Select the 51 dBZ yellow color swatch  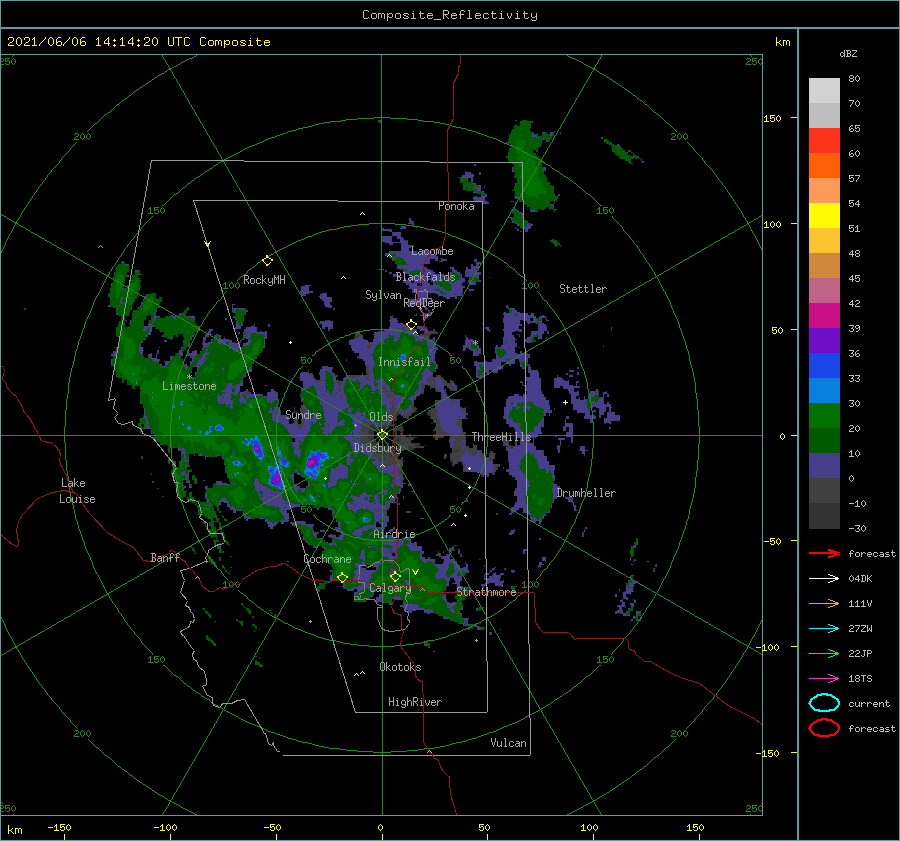pyautogui.click(x=824, y=215)
